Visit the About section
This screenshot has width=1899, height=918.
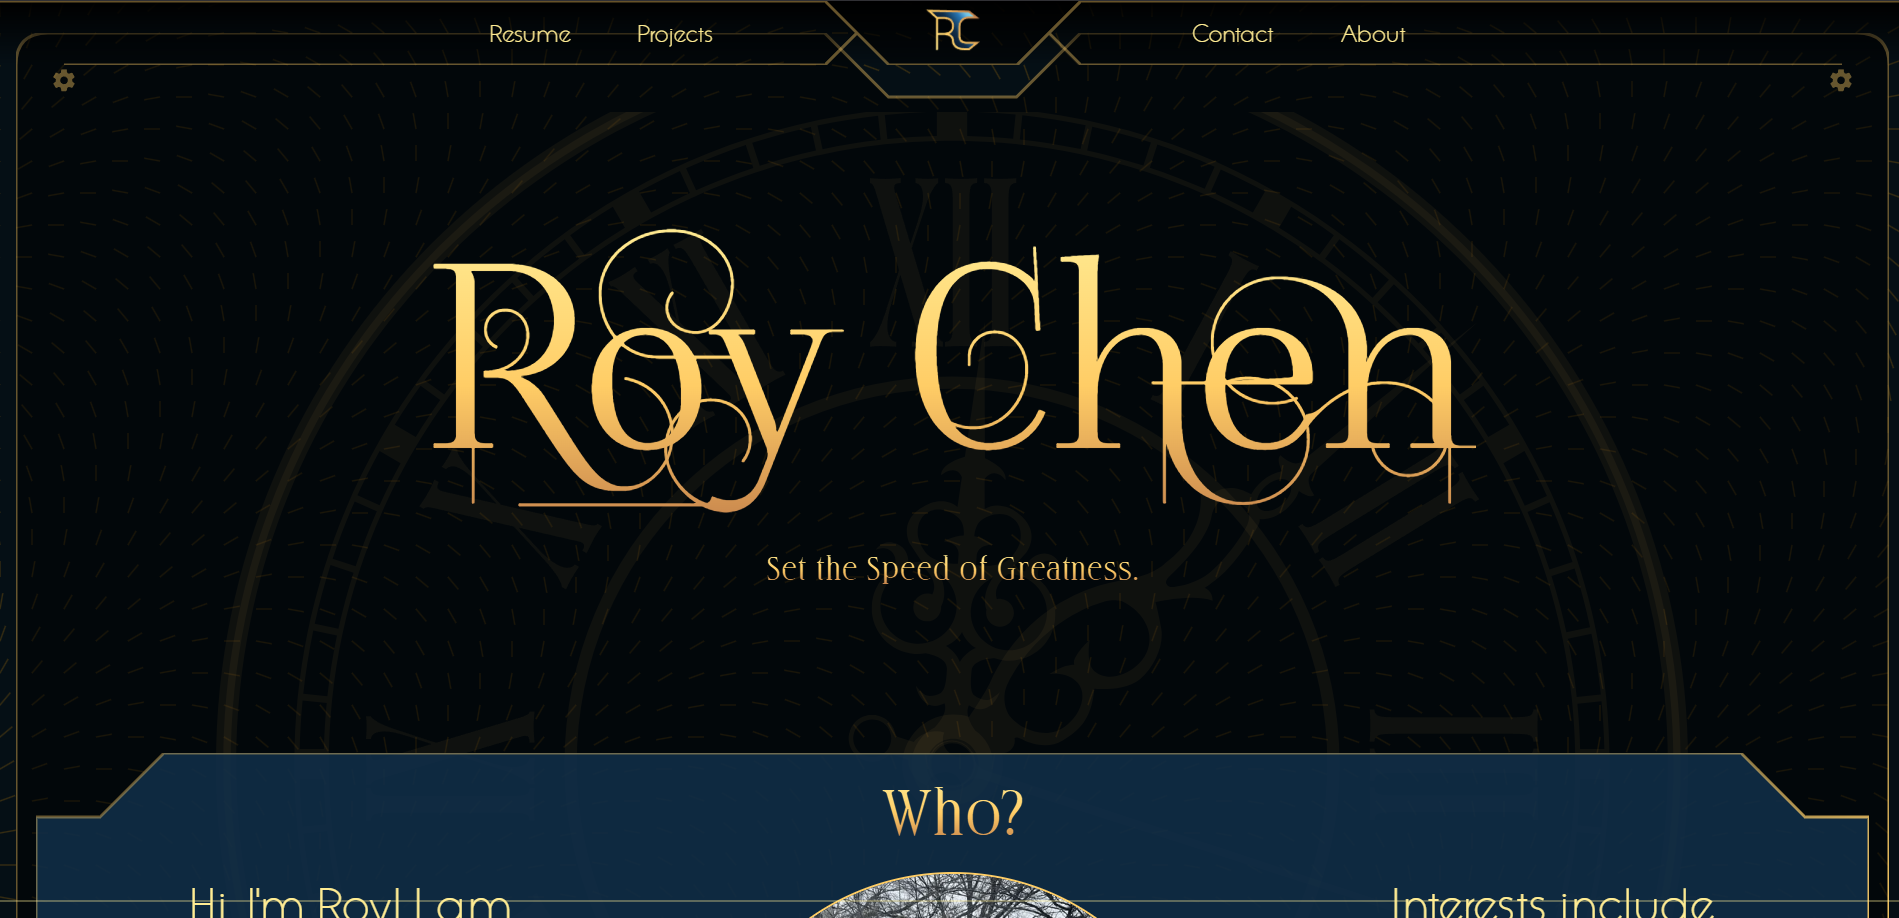tap(1373, 34)
